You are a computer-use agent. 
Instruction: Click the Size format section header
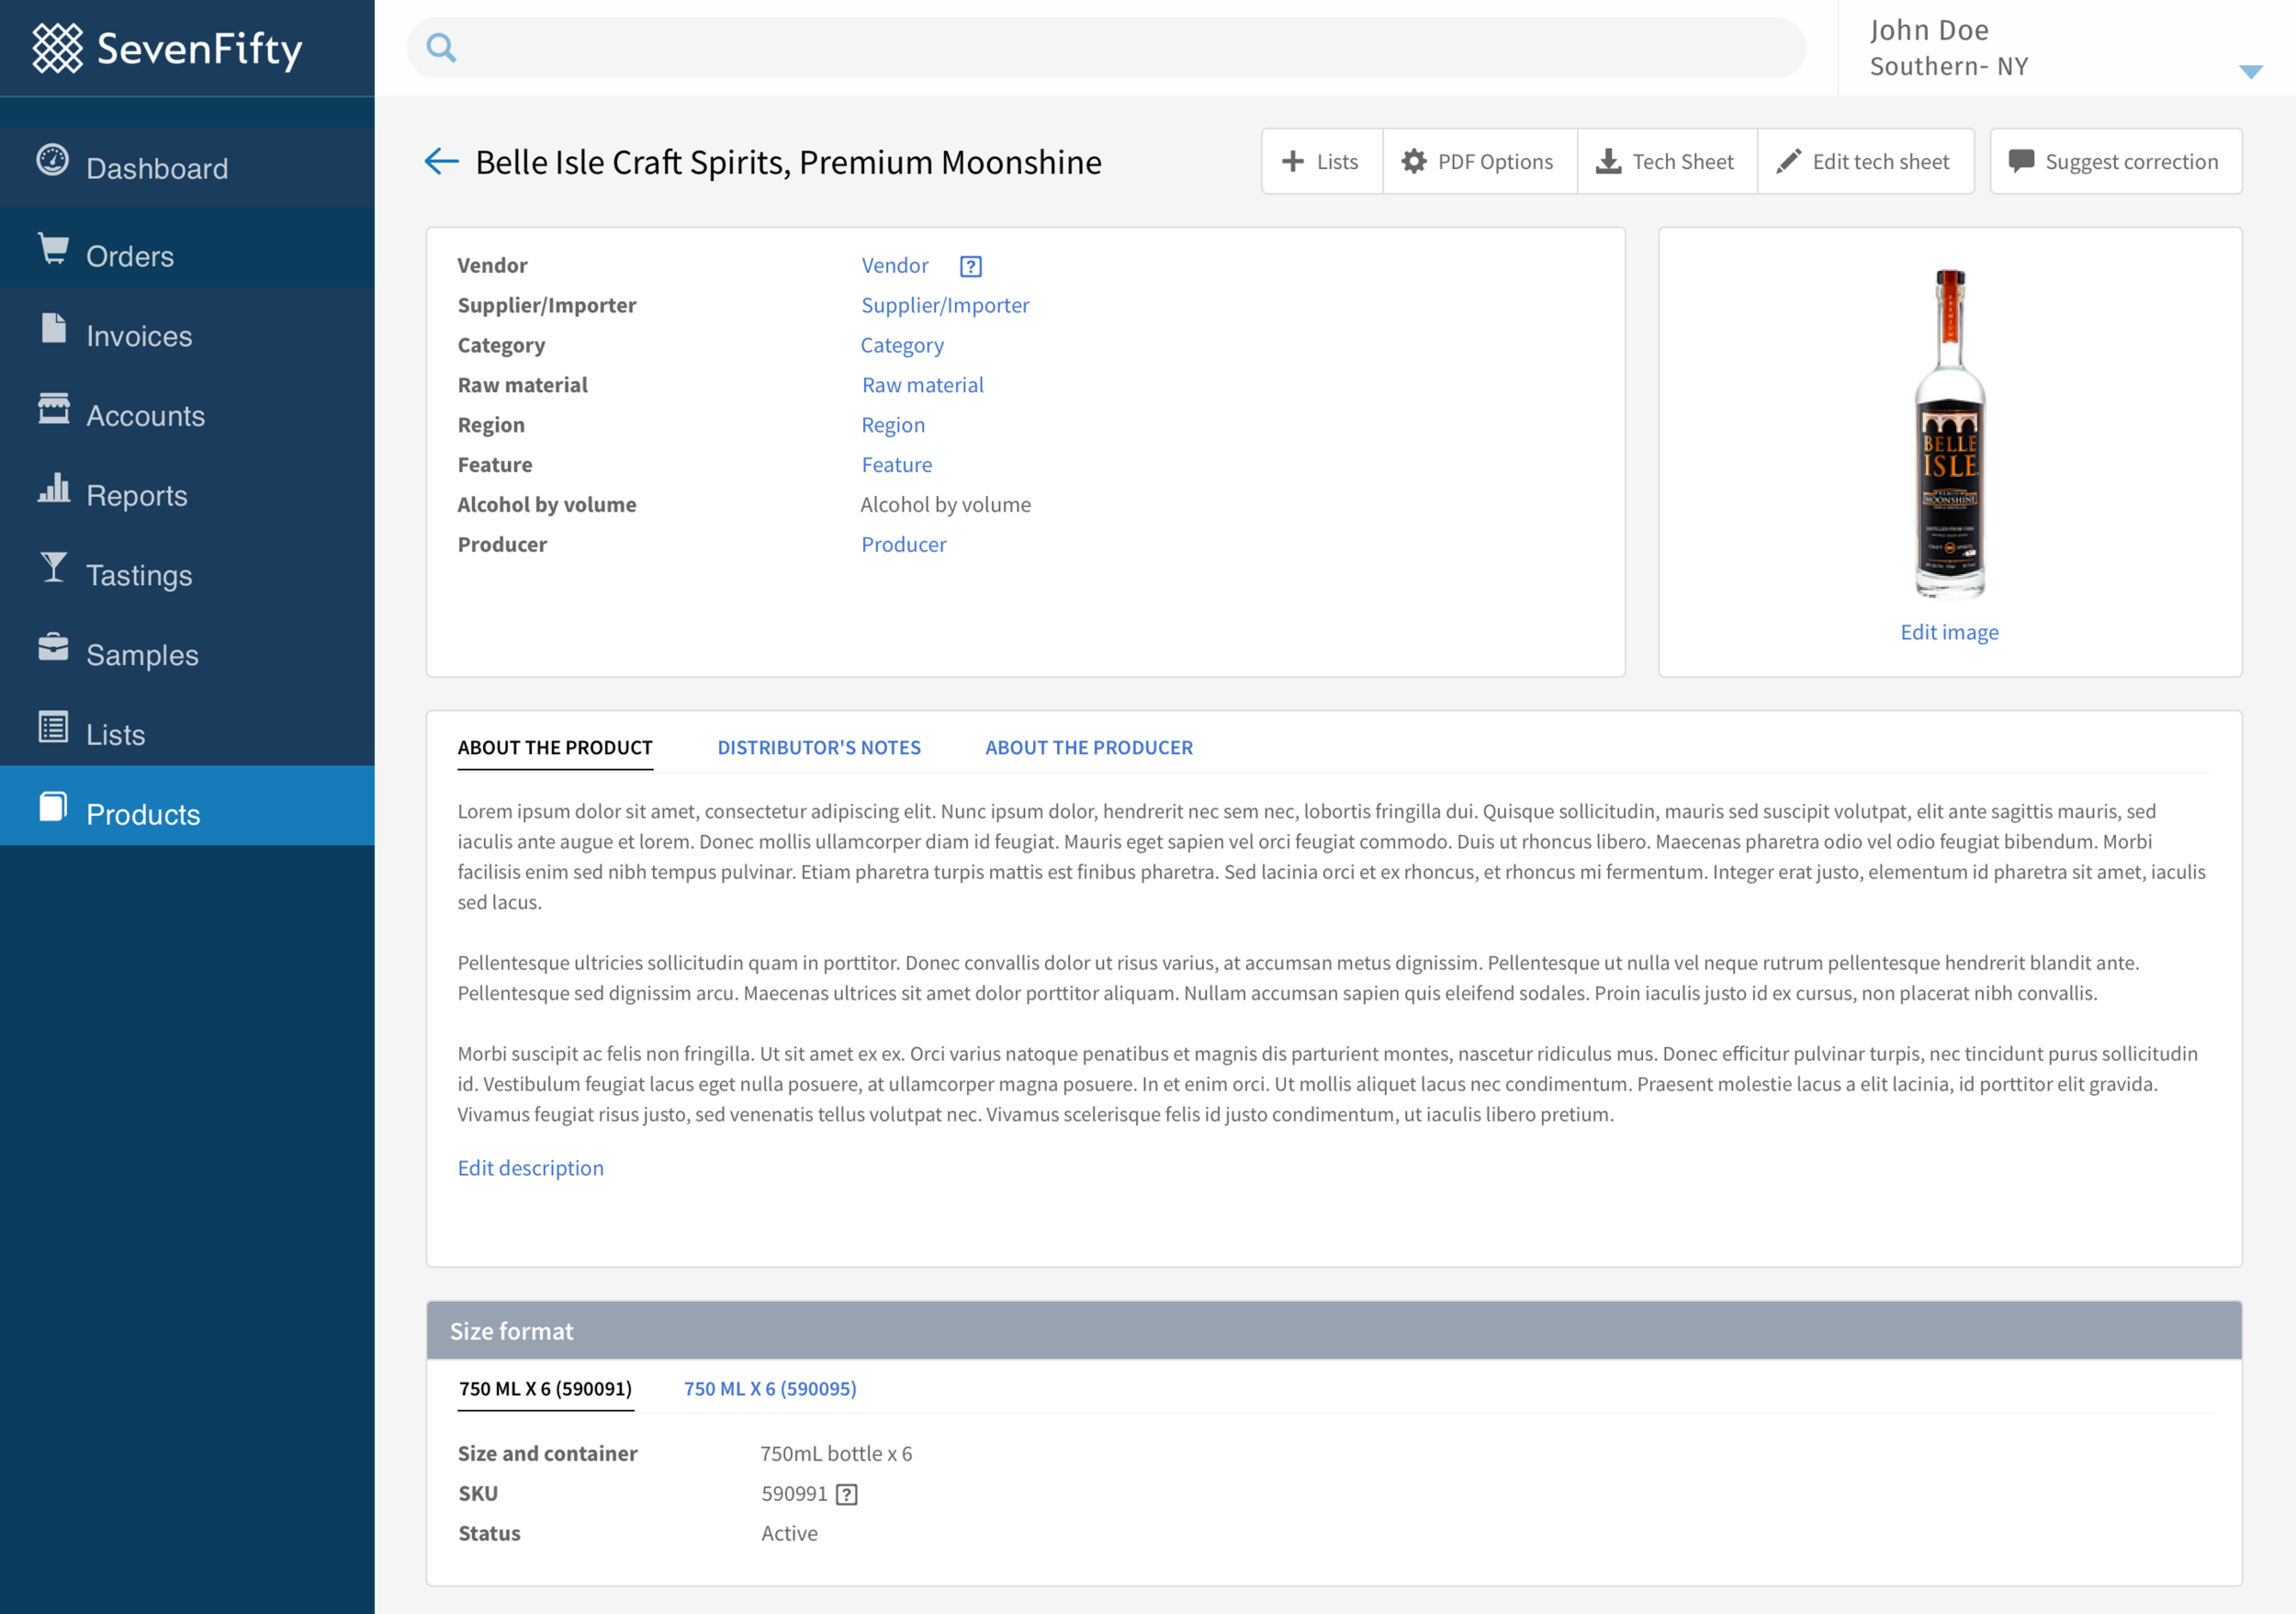coord(1334,1331)
